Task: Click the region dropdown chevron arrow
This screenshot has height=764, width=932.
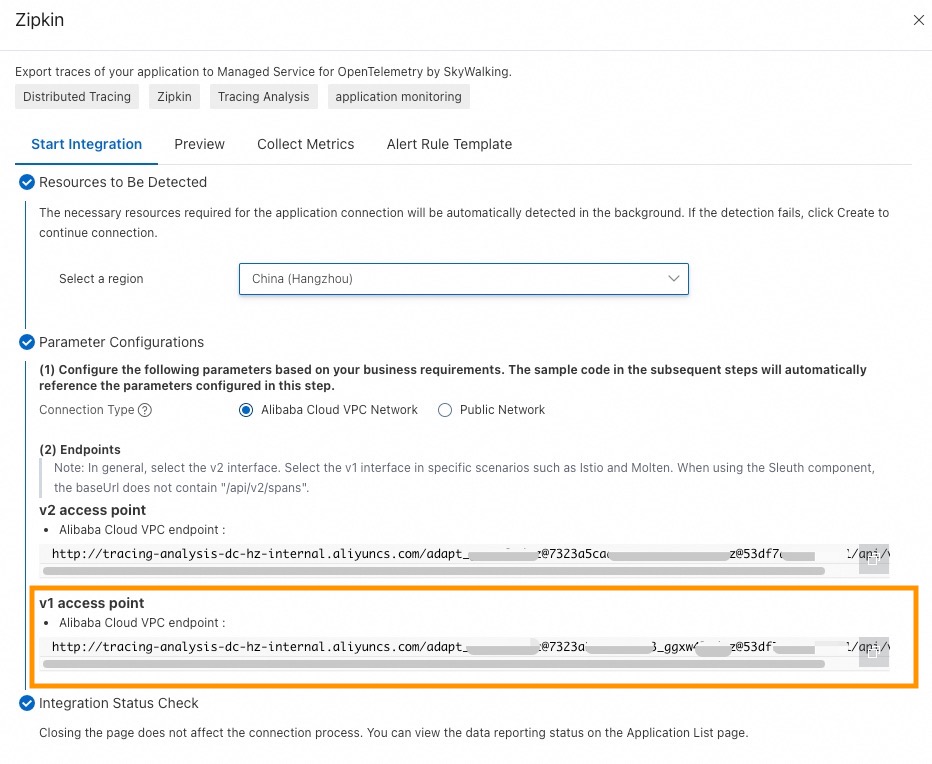Action: (674, 279)
